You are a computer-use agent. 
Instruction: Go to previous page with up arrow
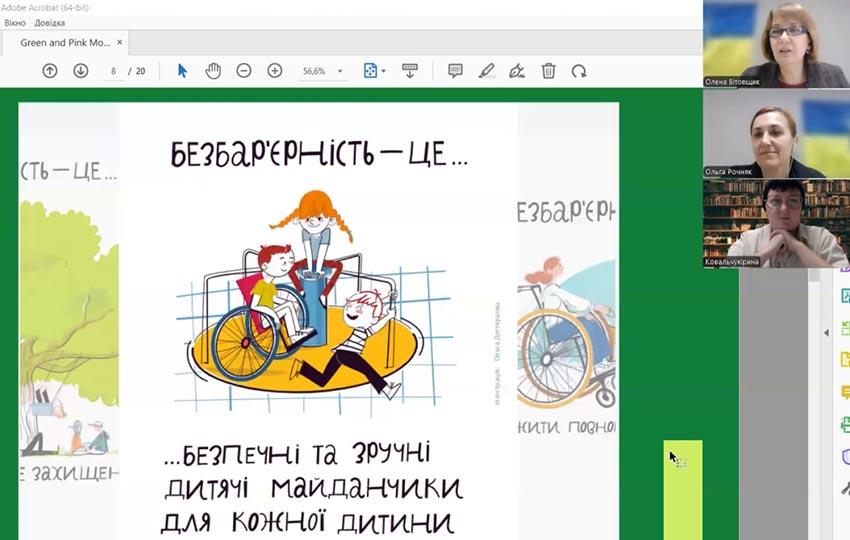tap(50, 71)
